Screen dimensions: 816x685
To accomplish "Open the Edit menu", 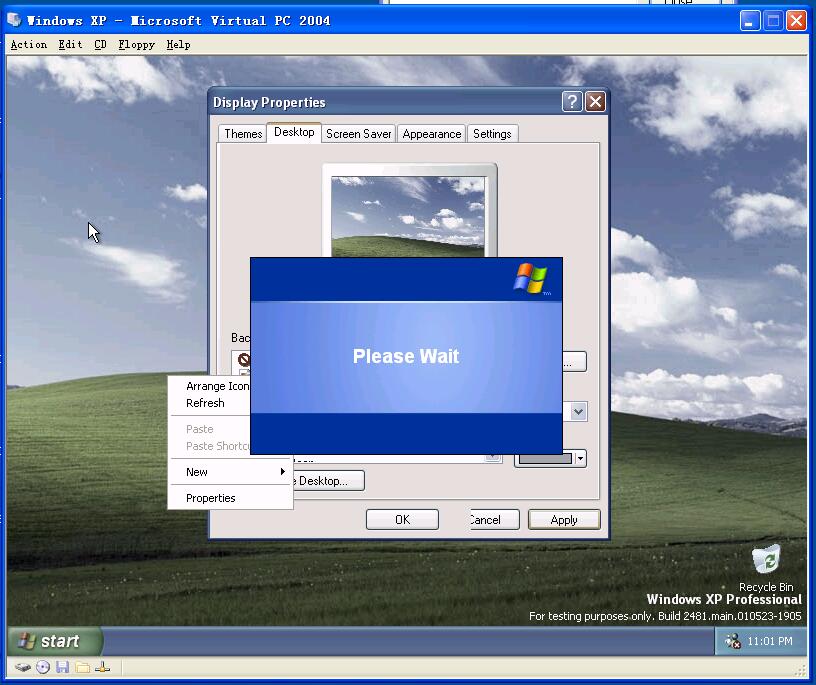I will click(70, 45).
